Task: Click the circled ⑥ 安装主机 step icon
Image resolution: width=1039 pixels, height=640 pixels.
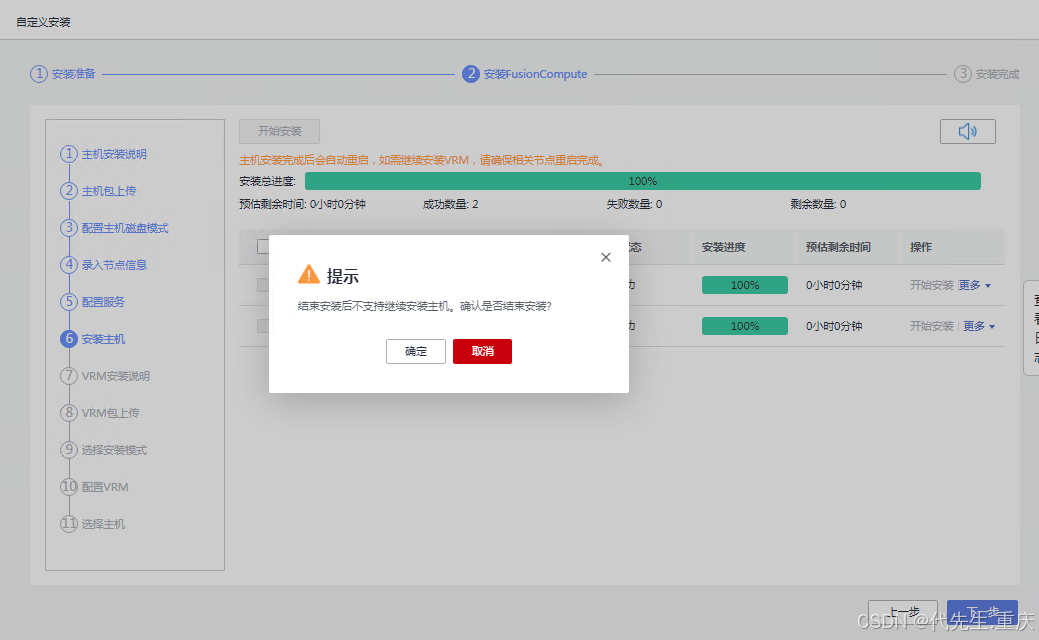Action: 67,338
